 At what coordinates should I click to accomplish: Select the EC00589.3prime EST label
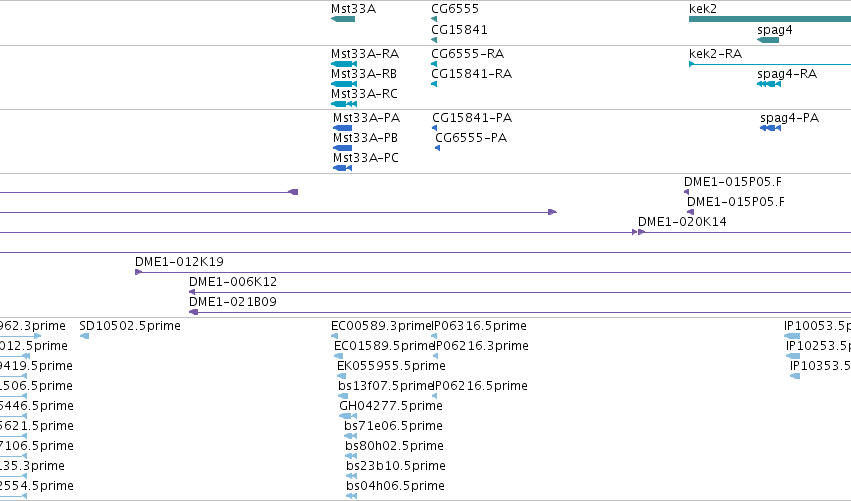pos(381,326)
